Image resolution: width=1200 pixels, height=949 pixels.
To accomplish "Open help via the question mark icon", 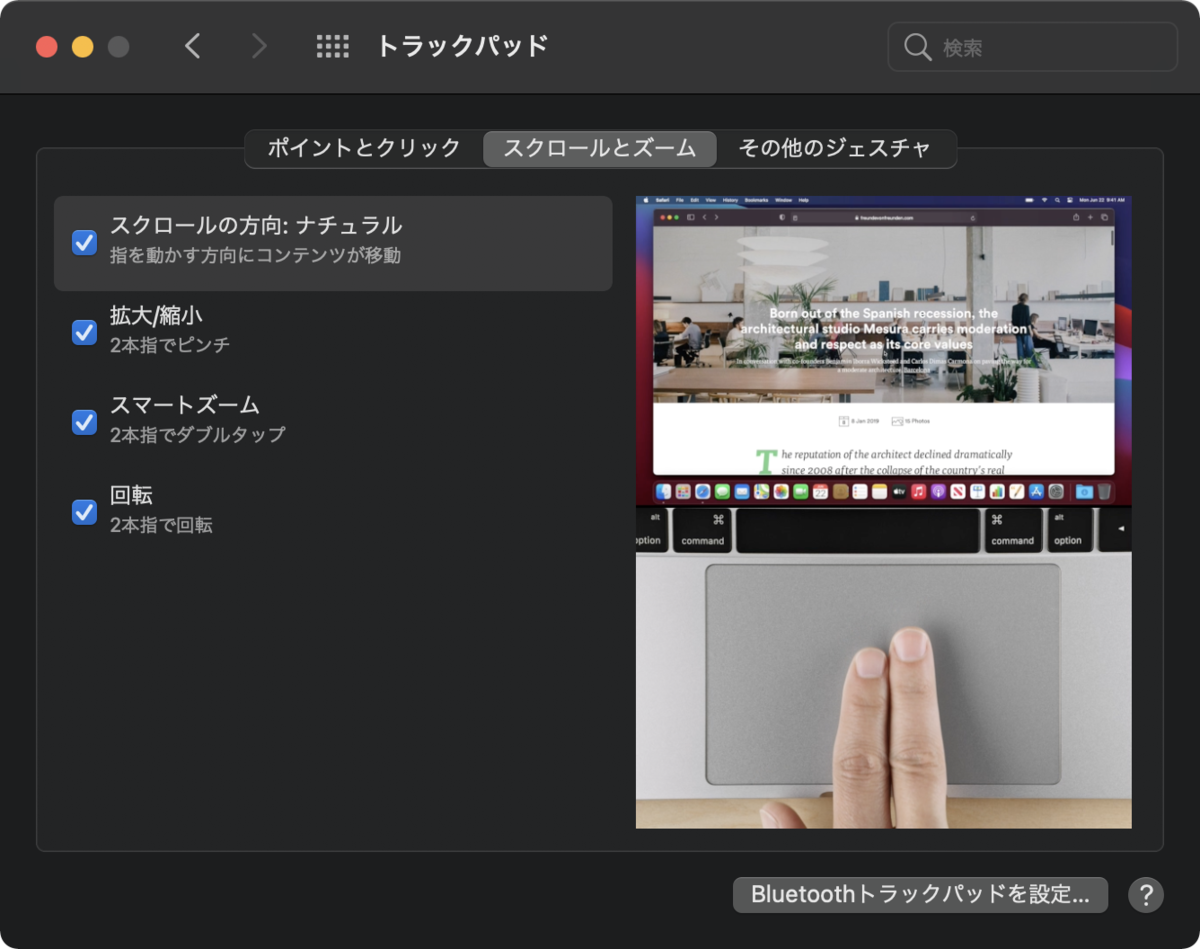I will (x=1145, y=895).
